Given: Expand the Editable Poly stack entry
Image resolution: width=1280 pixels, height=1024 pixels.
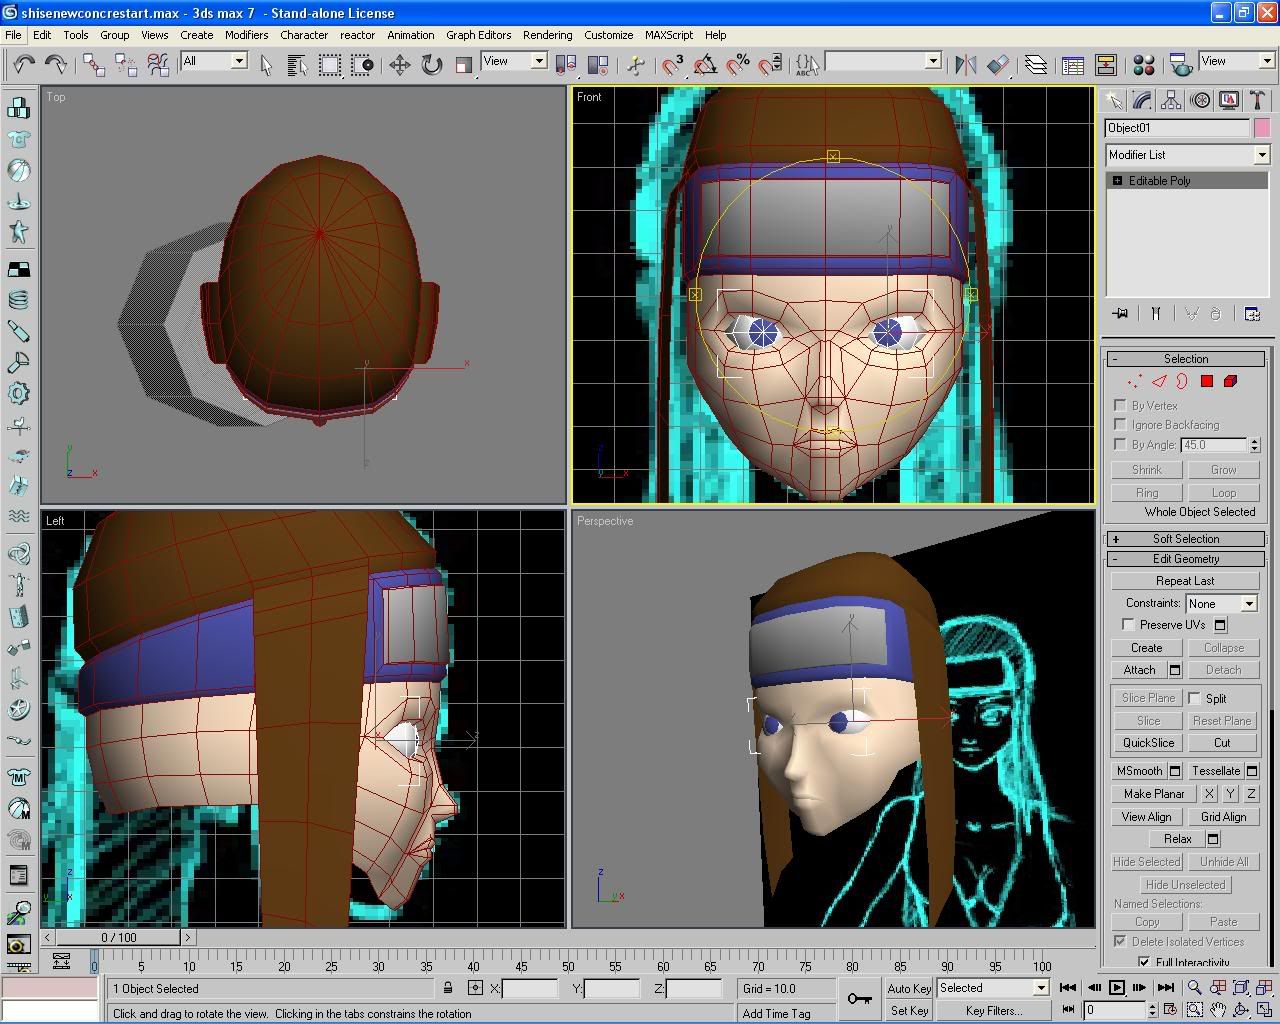Looking at the screenshot, I should (1117, 181).
